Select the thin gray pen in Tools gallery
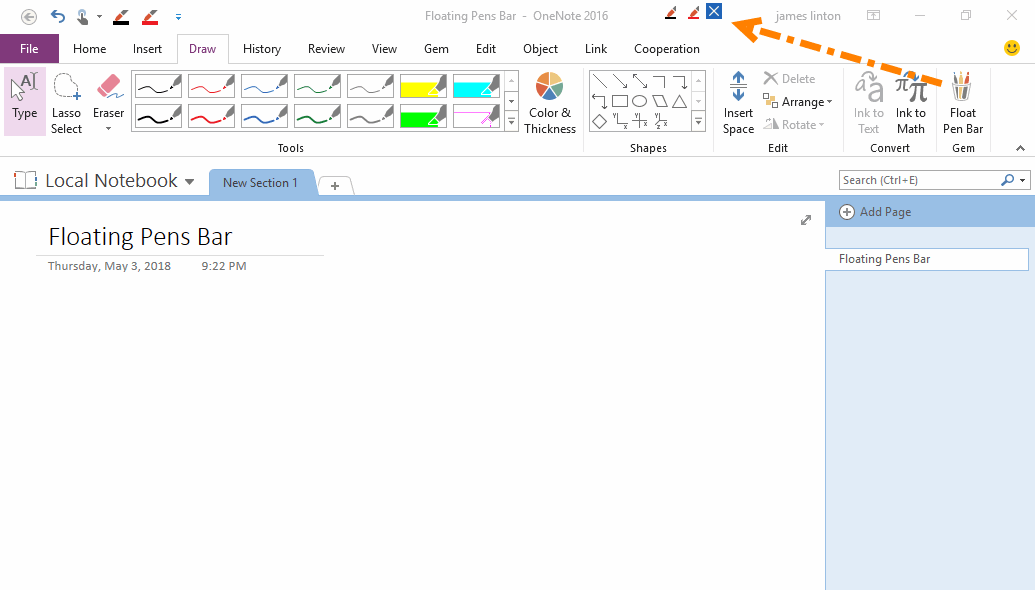 [x=370, y=86]
